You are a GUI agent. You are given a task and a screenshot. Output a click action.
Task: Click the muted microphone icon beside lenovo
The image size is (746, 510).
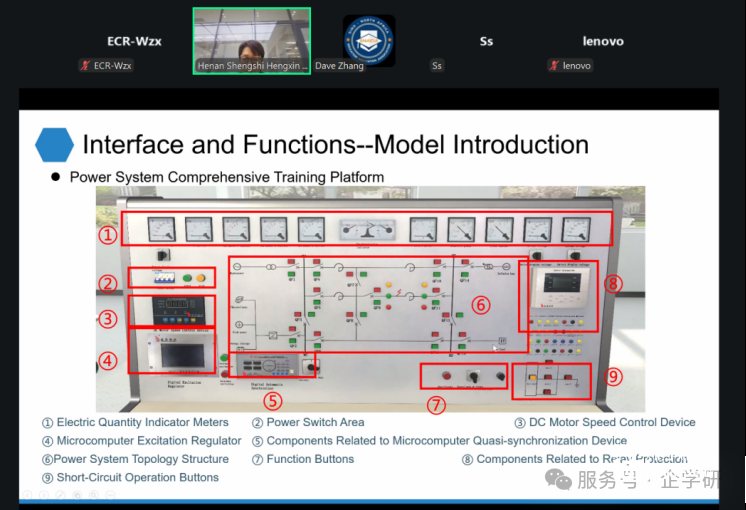tap(554, 66)
